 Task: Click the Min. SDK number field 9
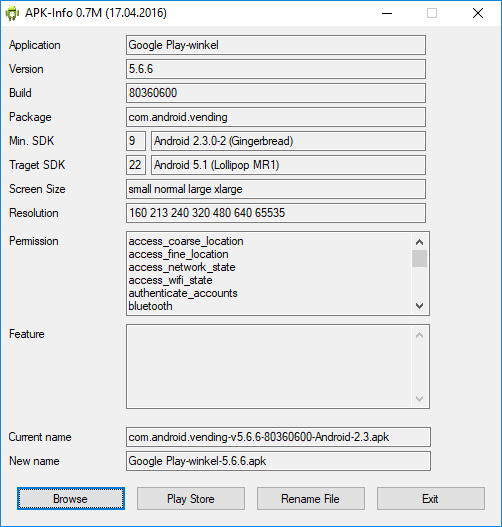point(136,141)
